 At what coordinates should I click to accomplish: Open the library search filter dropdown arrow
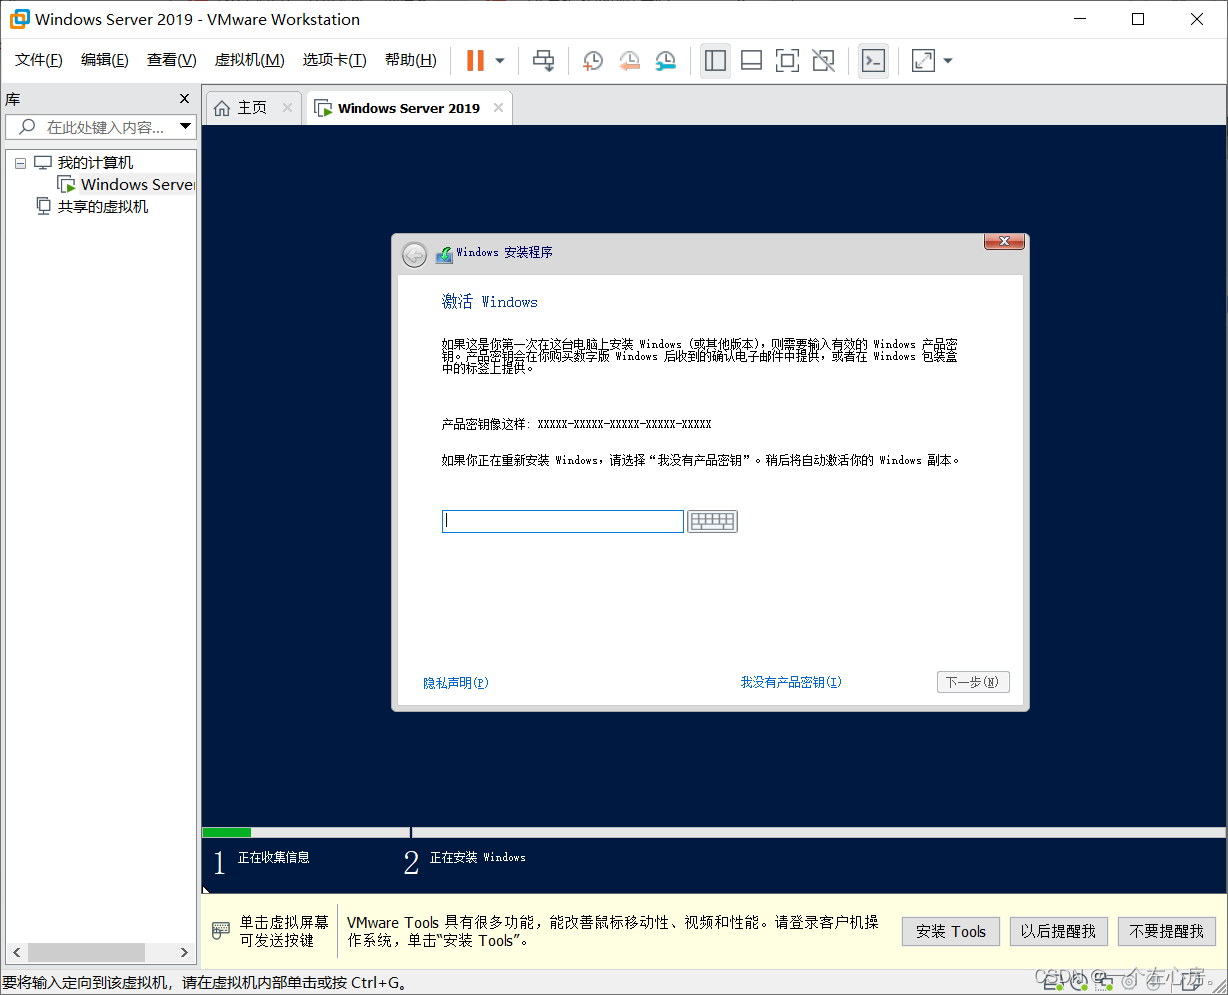185,127
